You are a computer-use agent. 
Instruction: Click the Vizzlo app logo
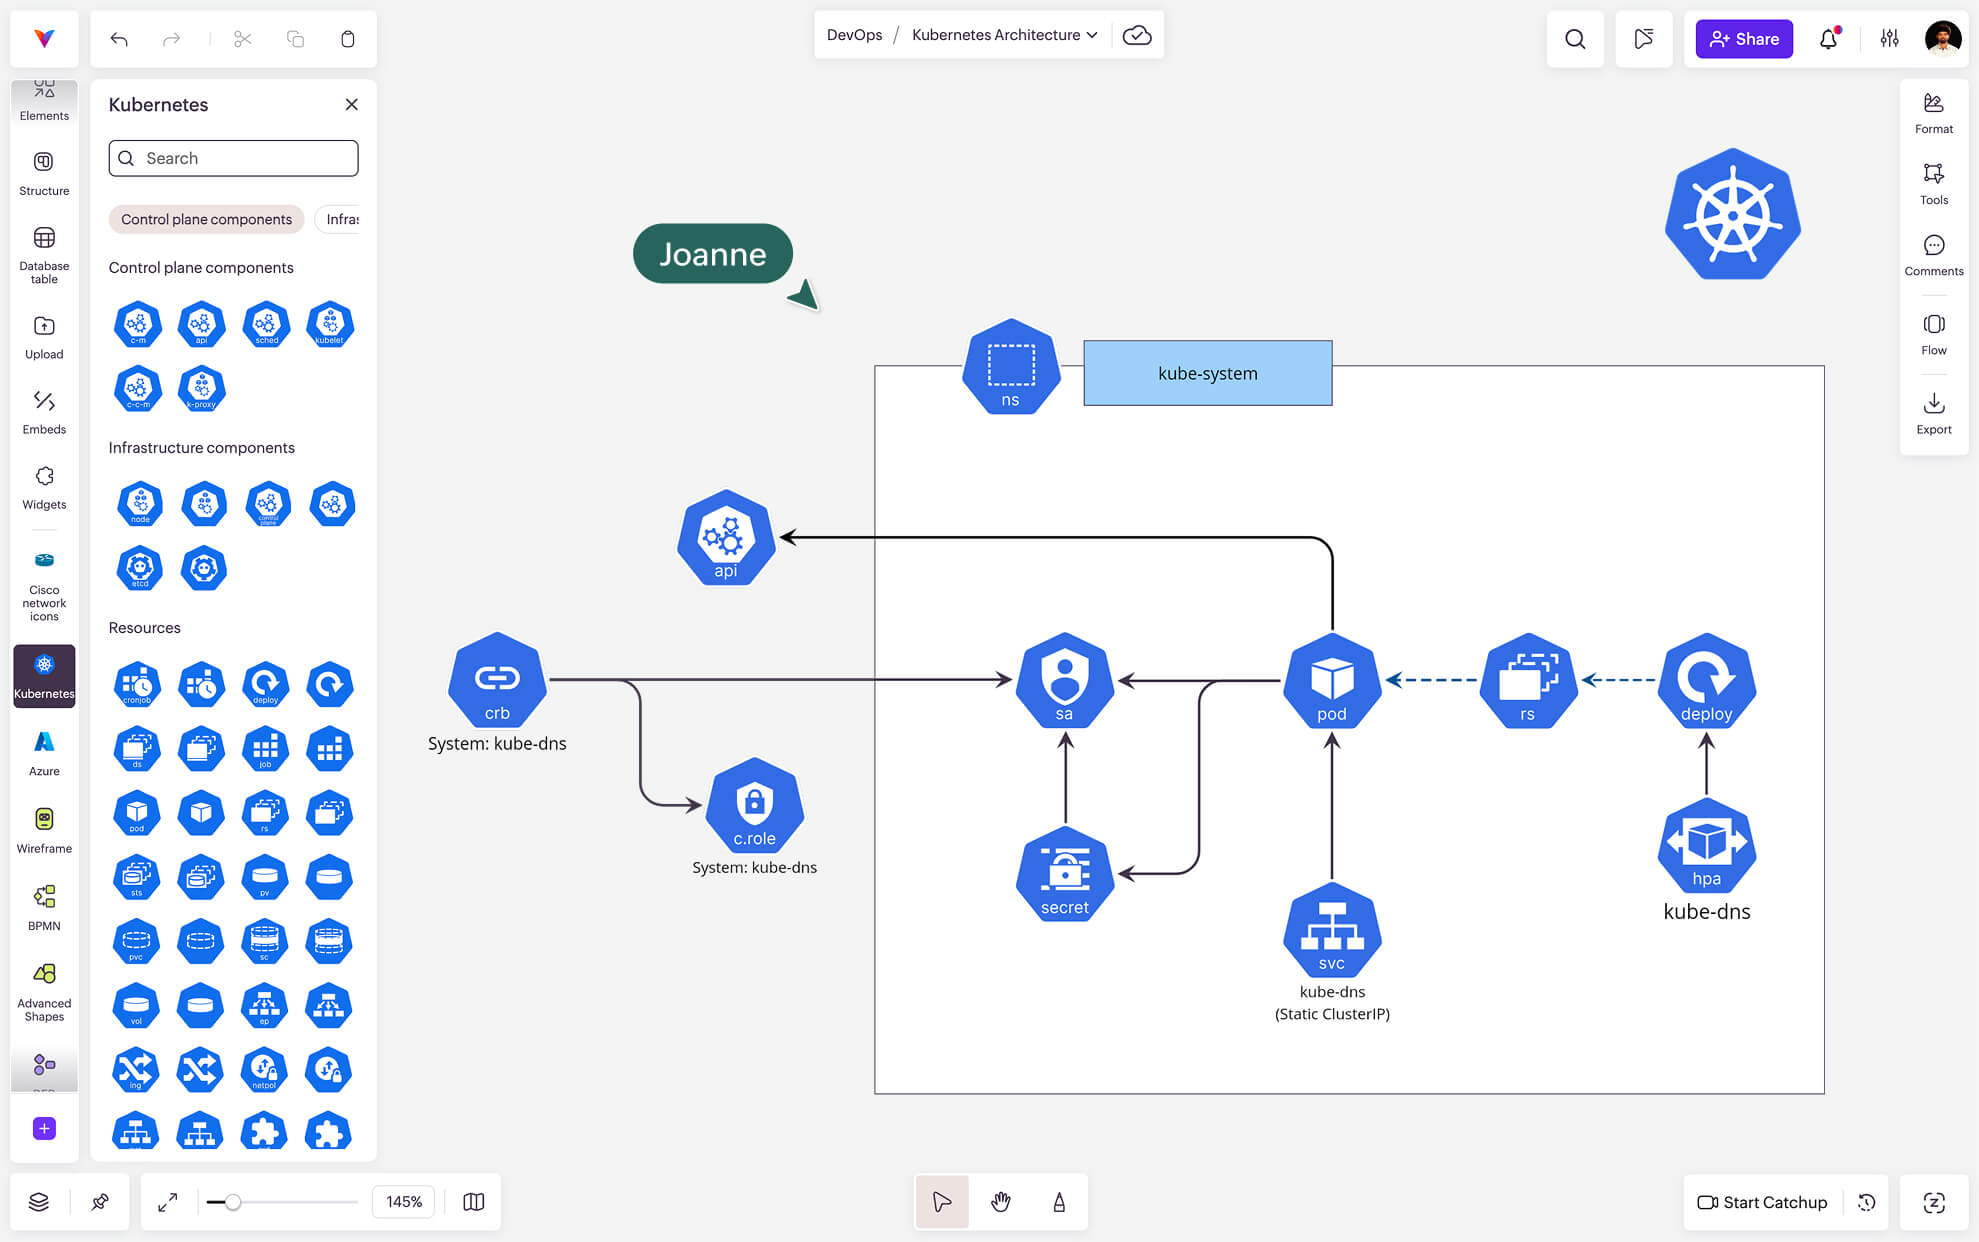click(x=44, y=39)
